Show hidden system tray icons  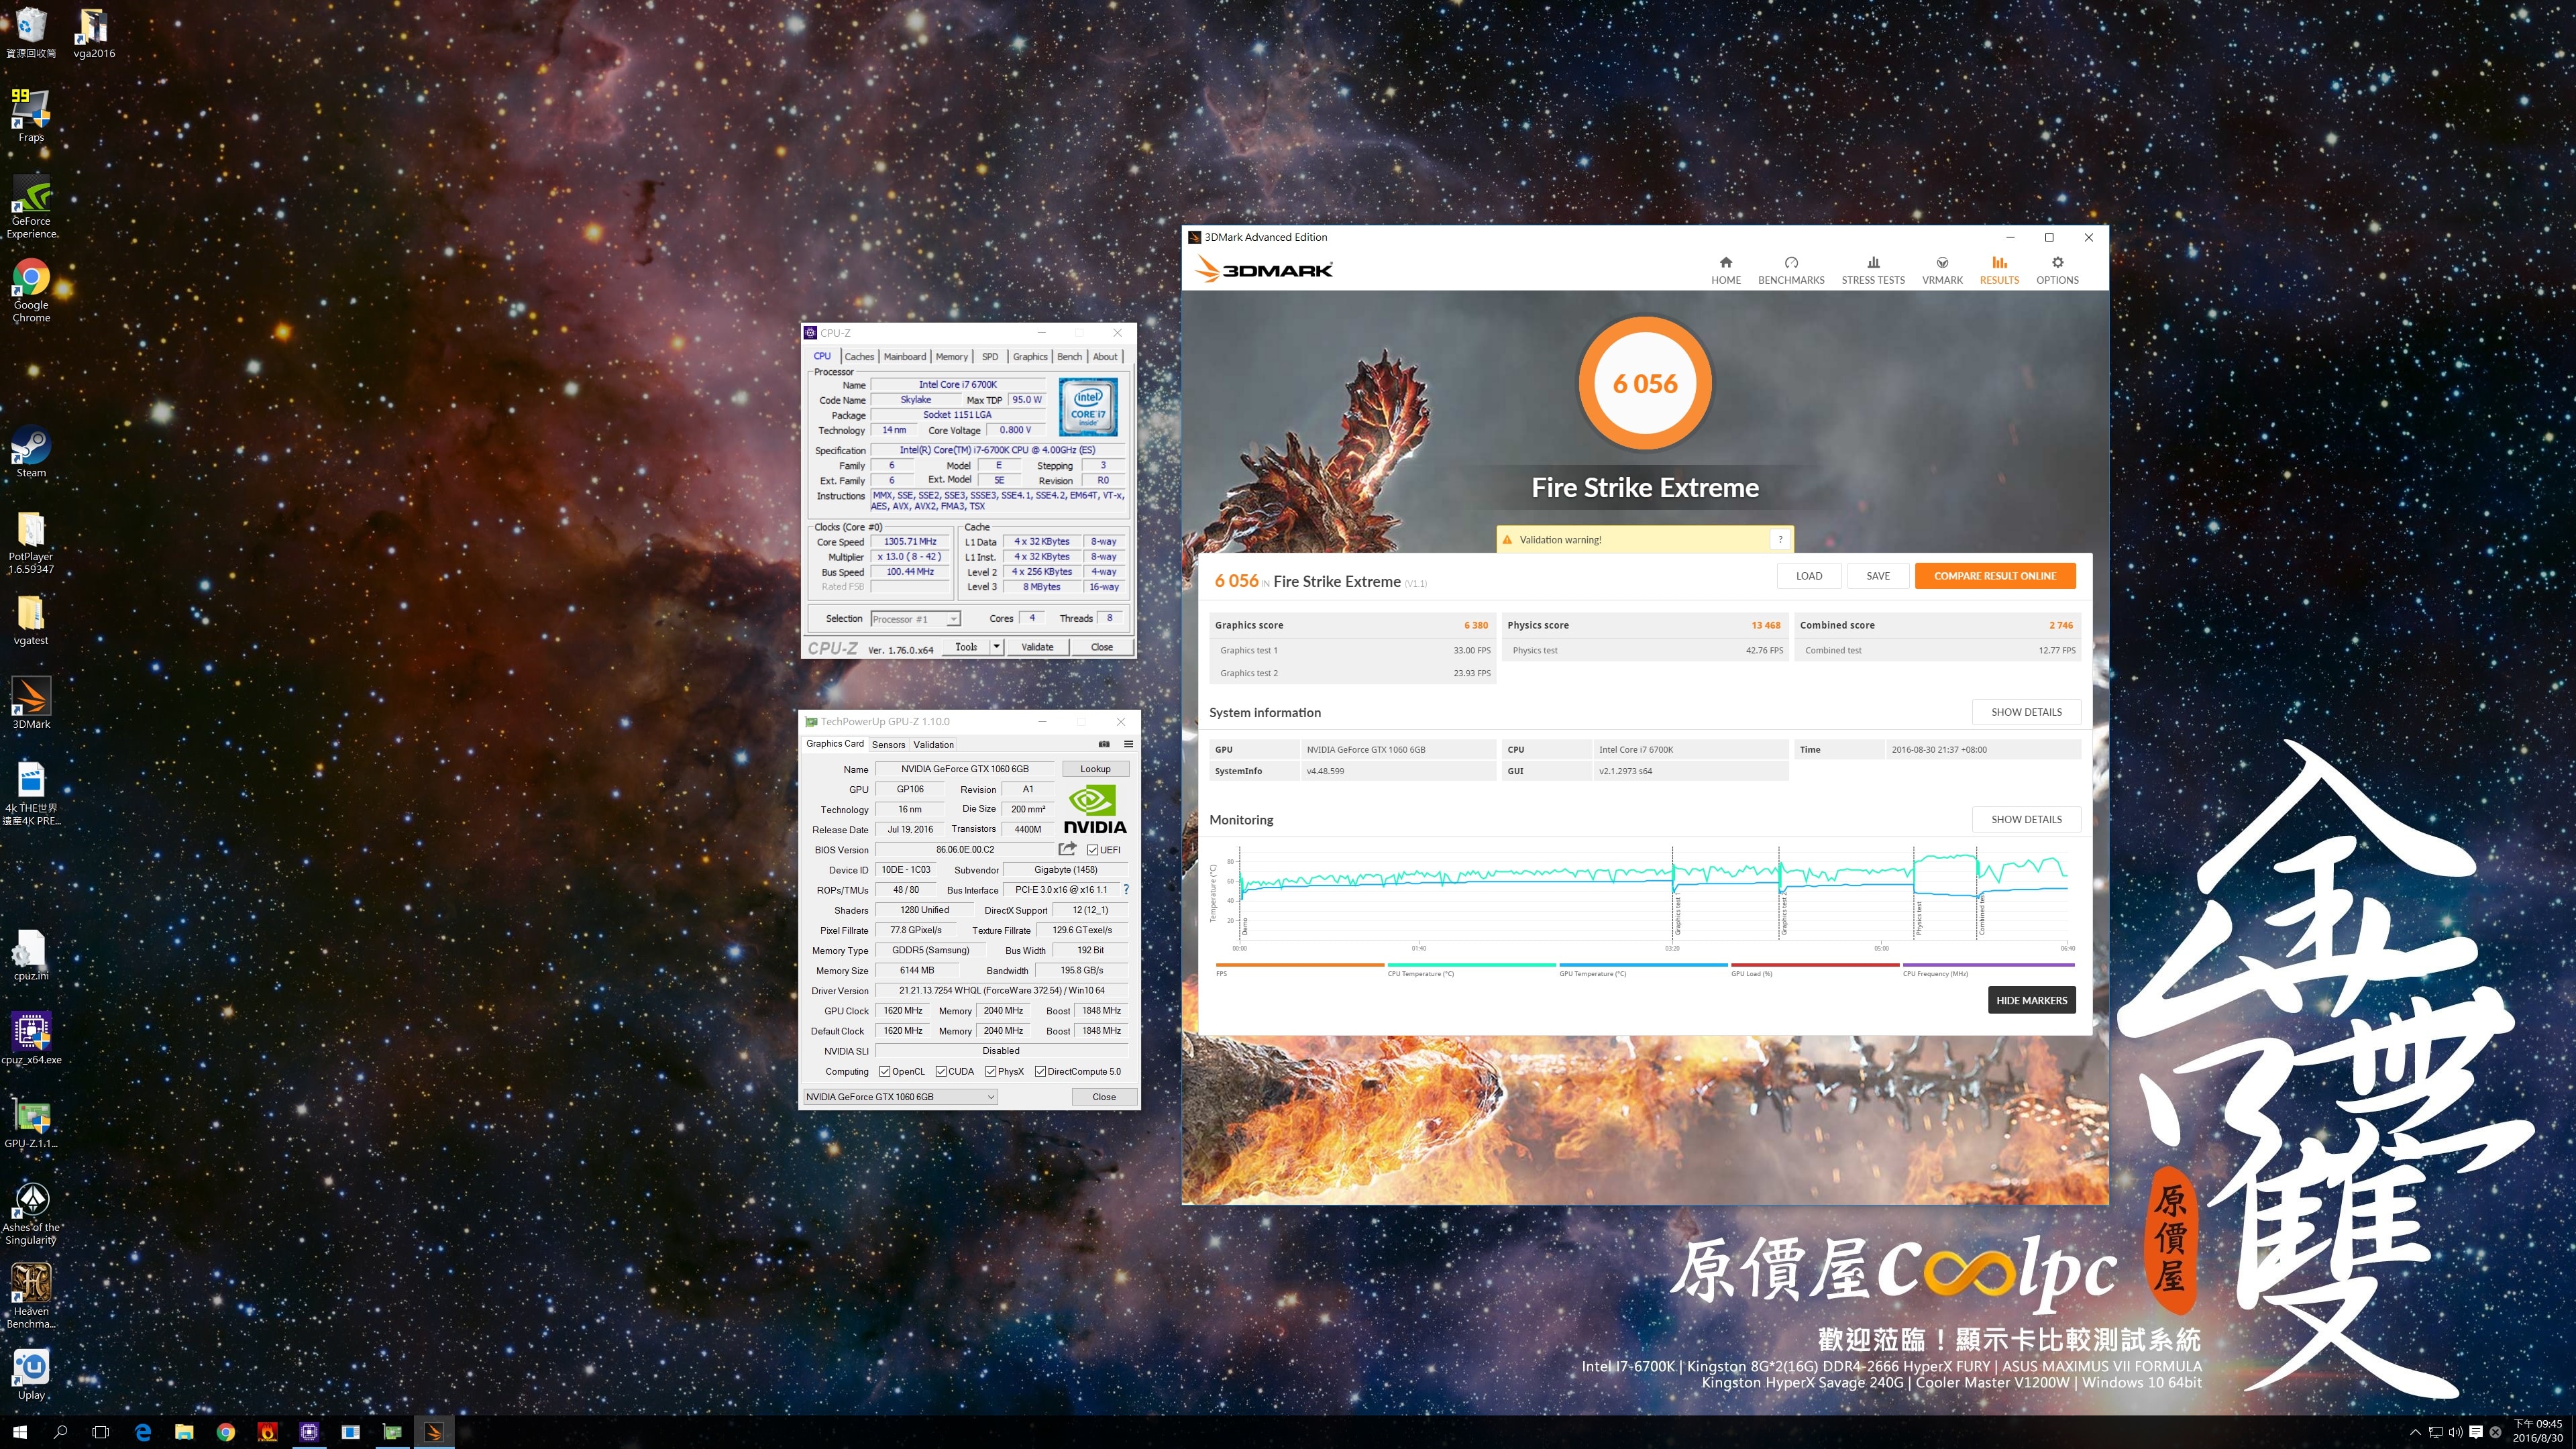[x=2415, y=1432]
